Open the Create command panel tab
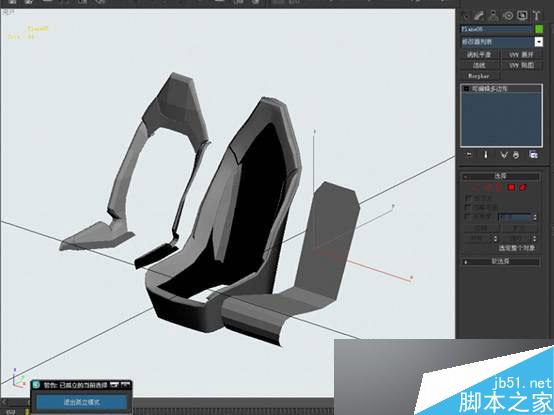 coord(466,16)
